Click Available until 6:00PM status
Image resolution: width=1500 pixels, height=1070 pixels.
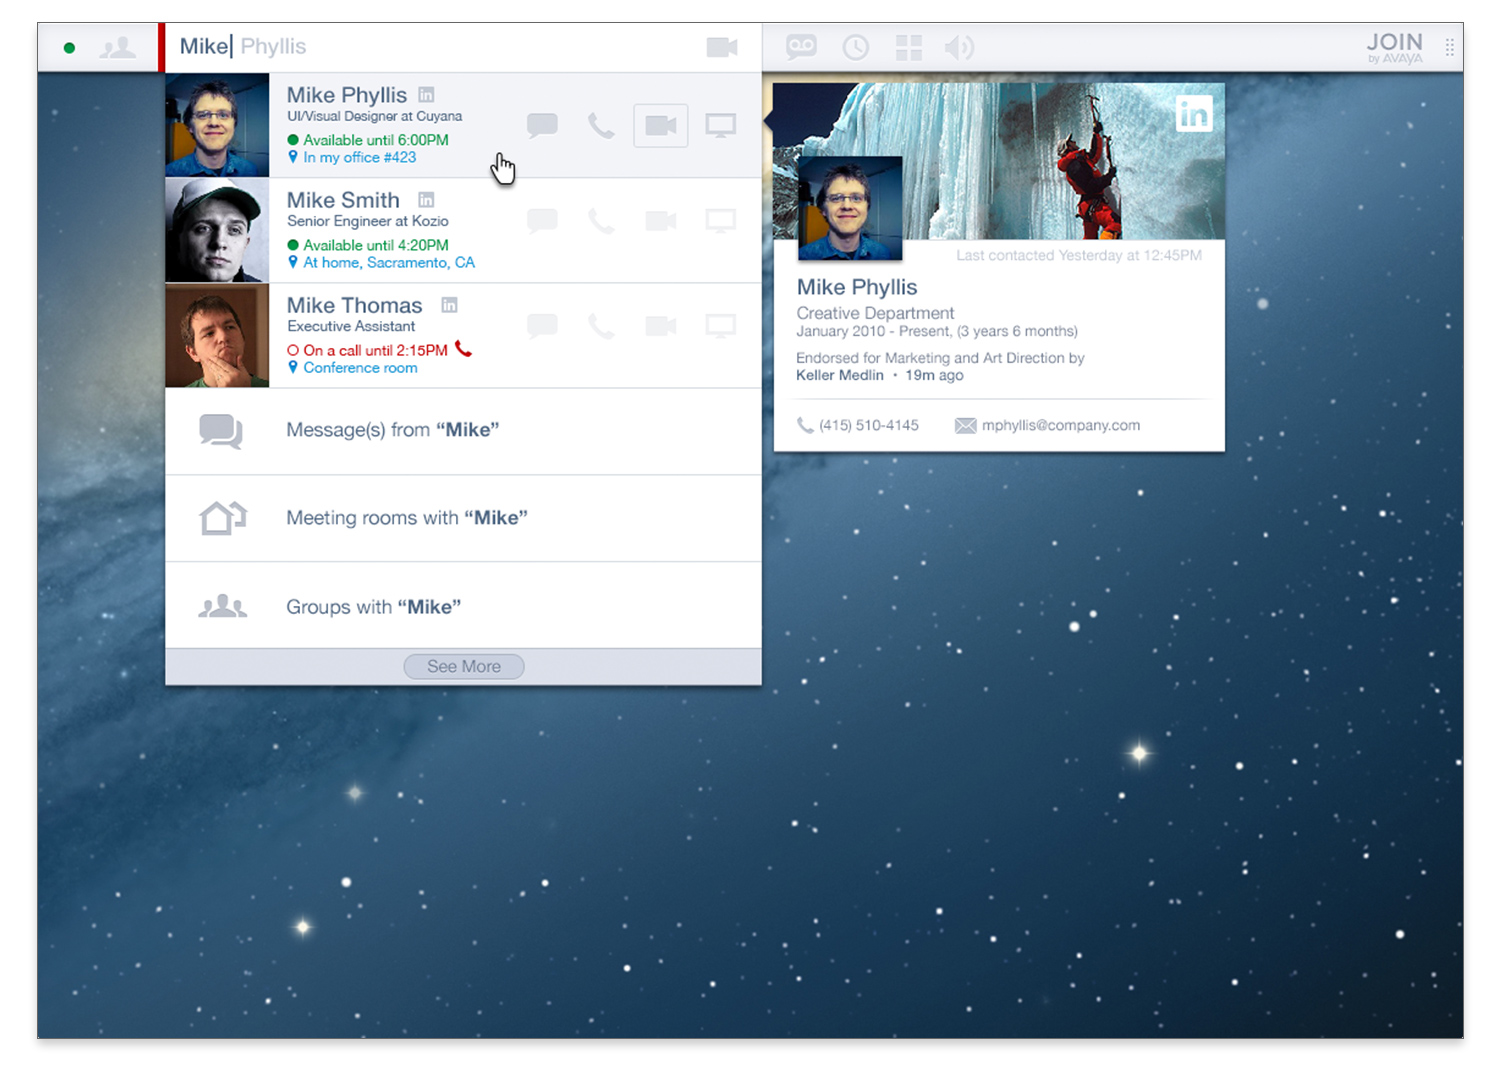pos(368,140)
